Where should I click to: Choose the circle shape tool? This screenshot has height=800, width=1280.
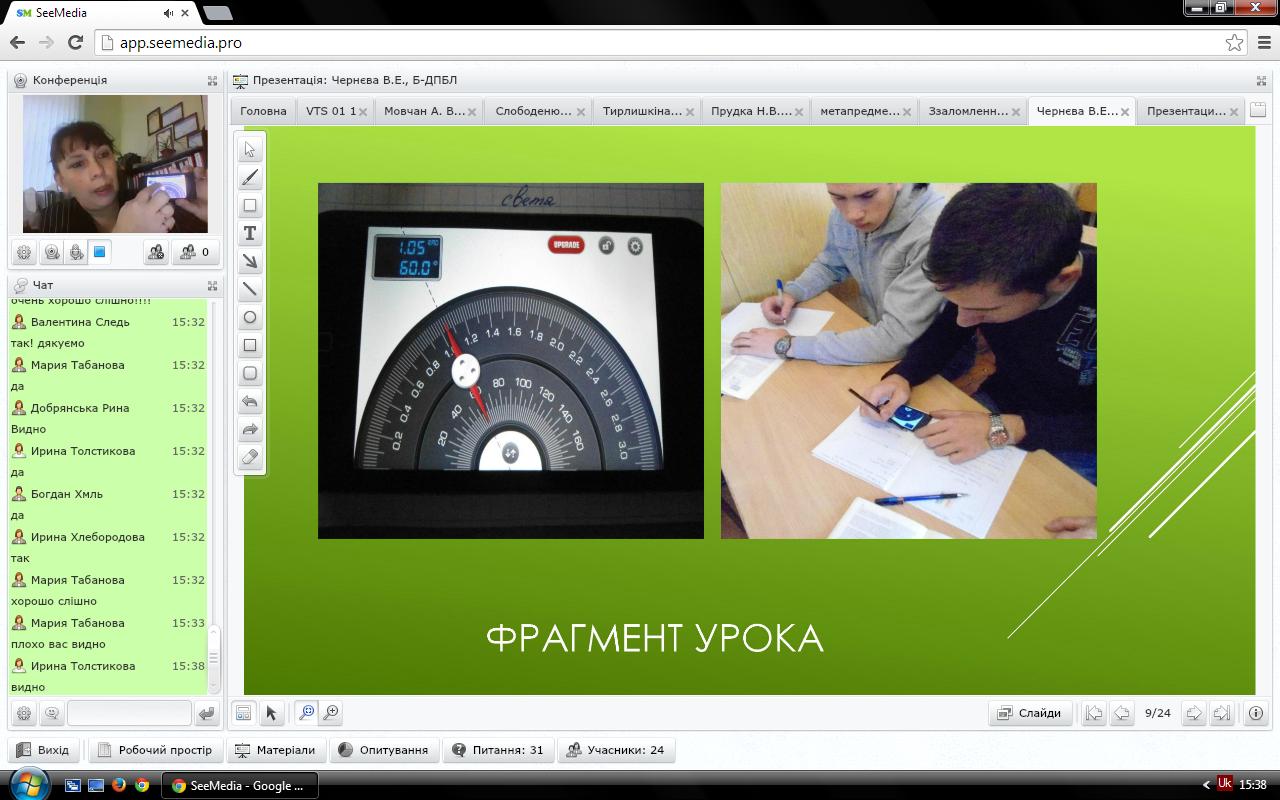250,318
